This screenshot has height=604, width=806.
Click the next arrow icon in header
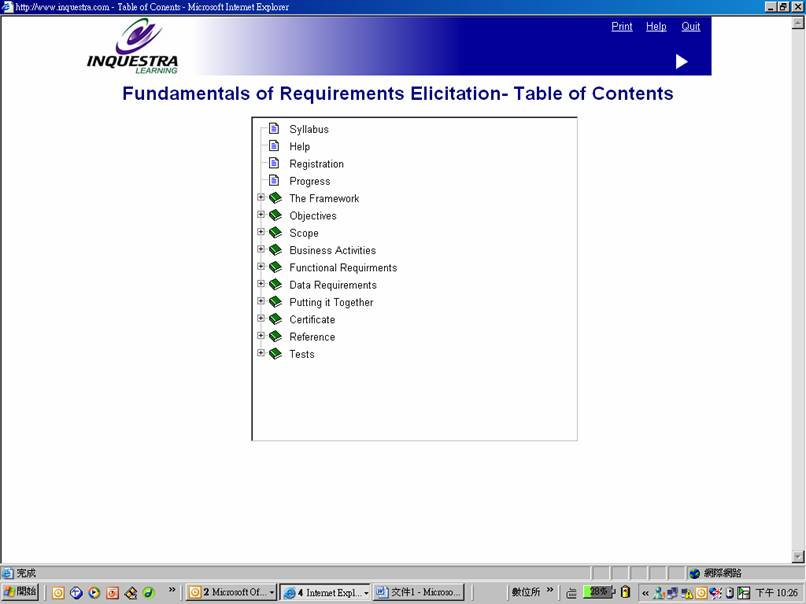(681, 62)
